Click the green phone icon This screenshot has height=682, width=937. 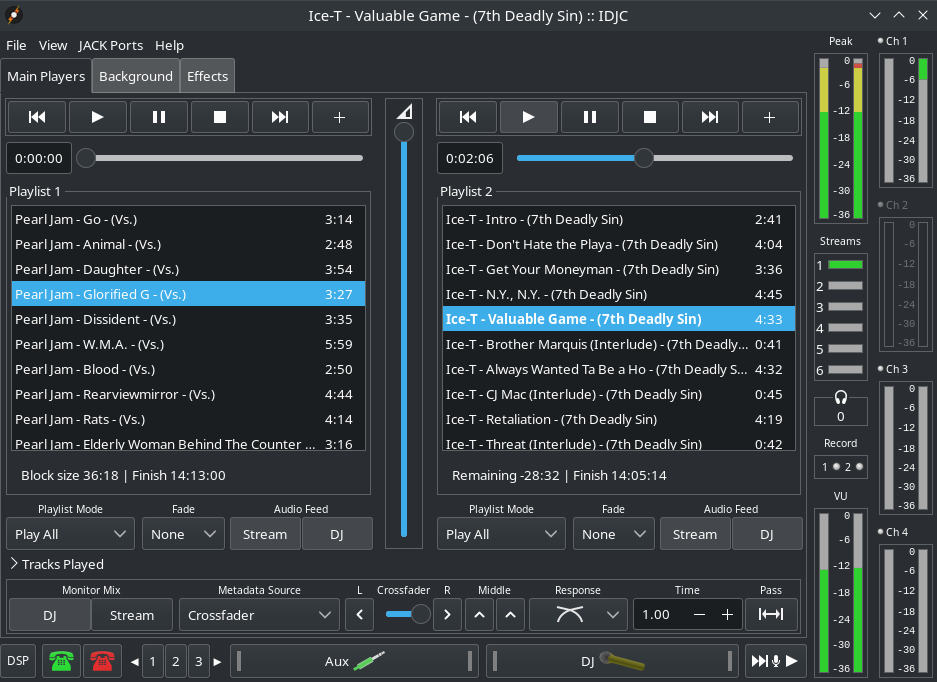pyautogui.click(x=62, y=661)
